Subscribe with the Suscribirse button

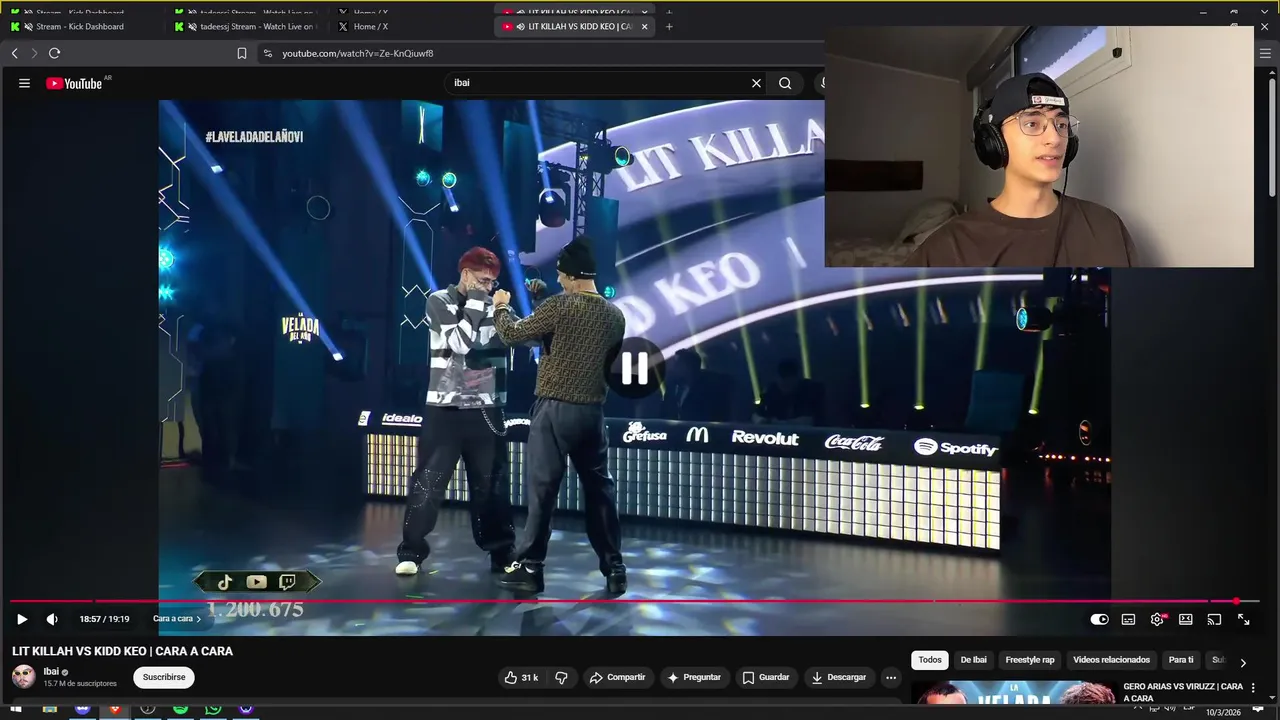point(164,677)
